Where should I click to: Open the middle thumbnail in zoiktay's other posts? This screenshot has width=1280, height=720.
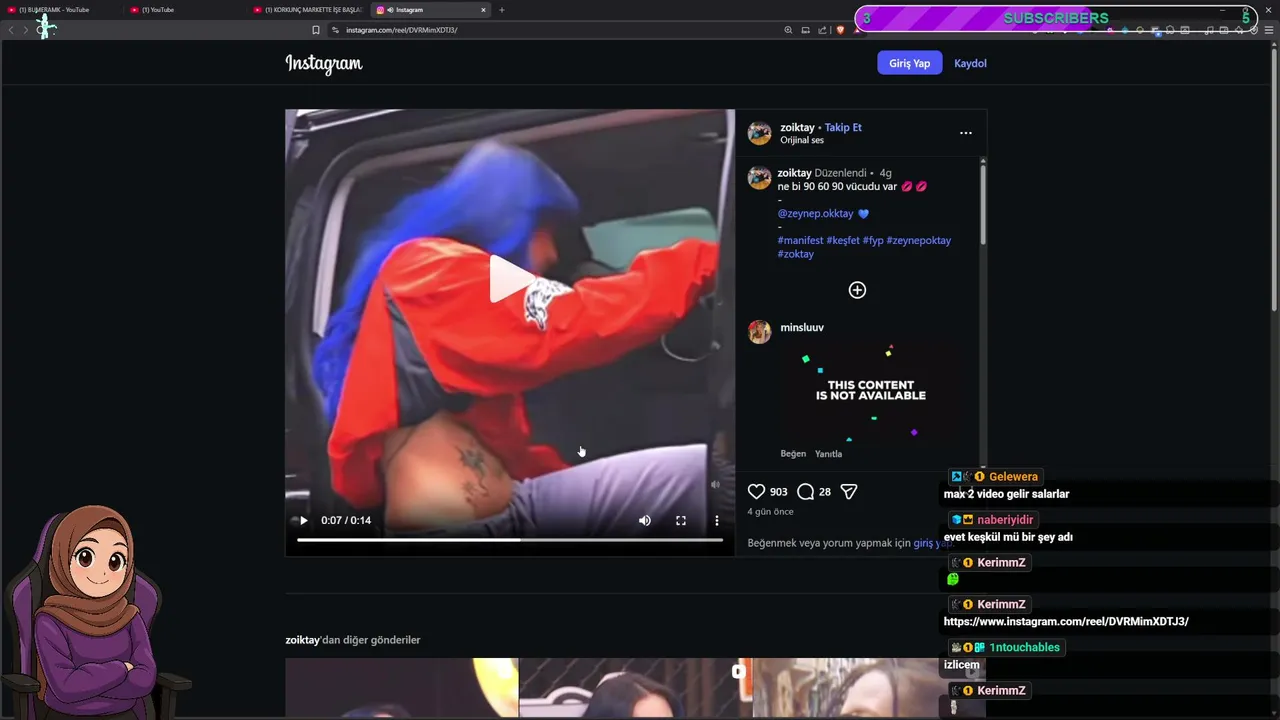pyautogui.click(x=635, y=689)
